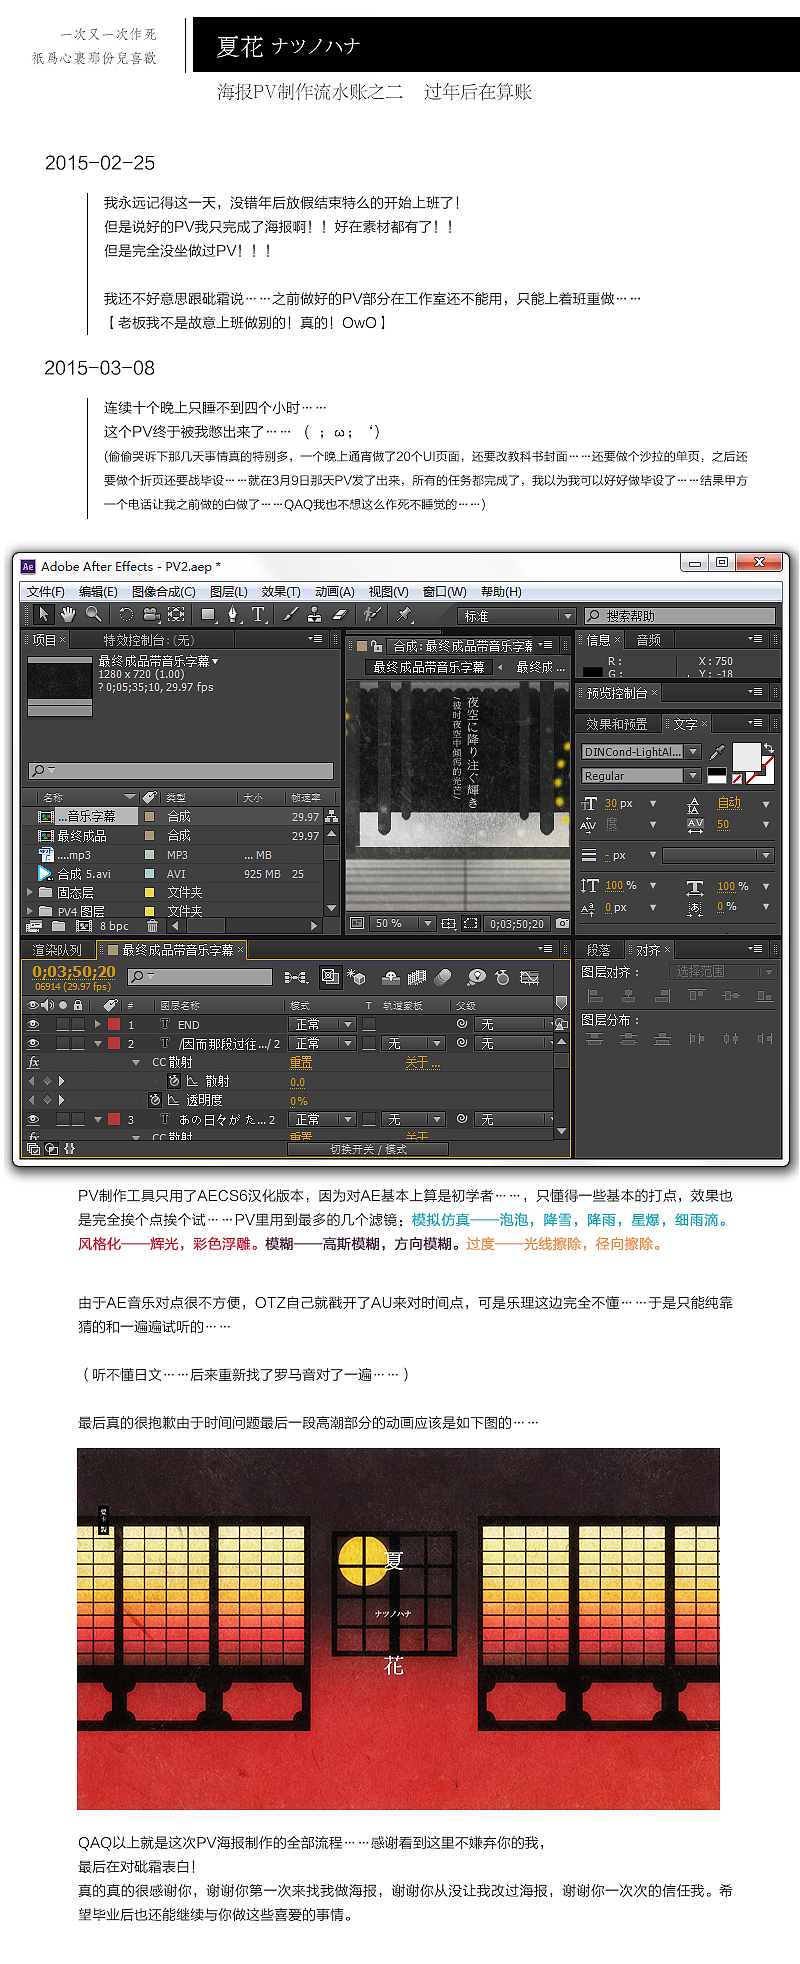Swap fill and stroke colors arrow
Image resolution: width=800 pixels, height=1964 pixels.
tap(768, 747)
